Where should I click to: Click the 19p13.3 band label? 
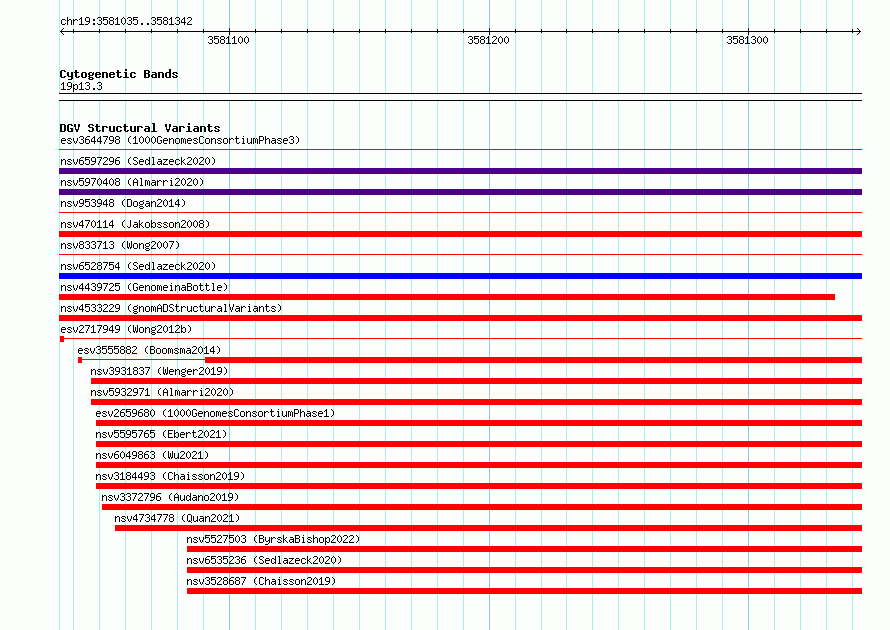81,86
